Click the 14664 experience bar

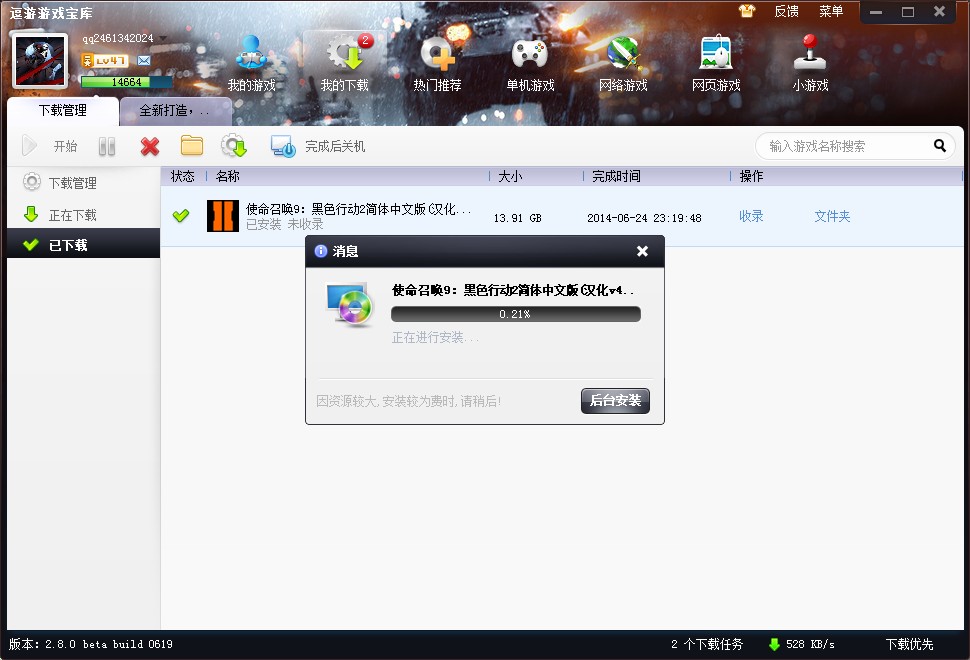point(126,82)
